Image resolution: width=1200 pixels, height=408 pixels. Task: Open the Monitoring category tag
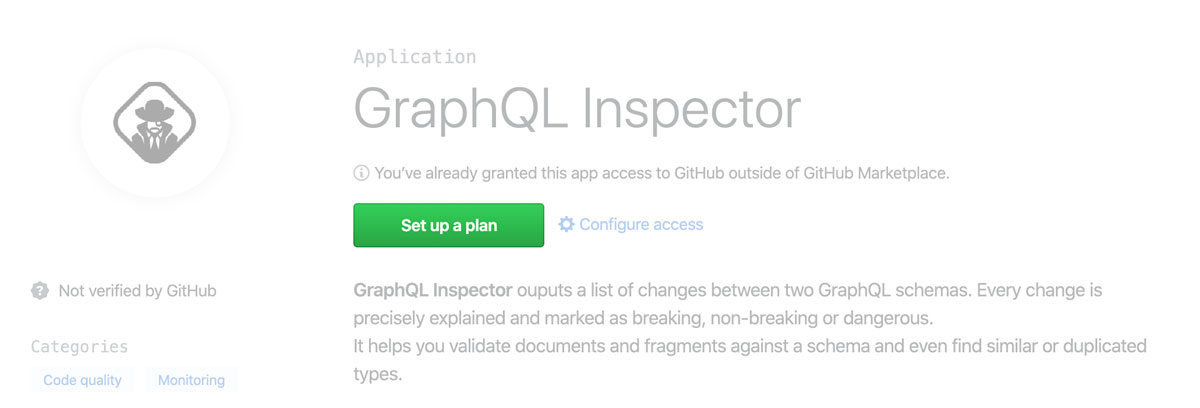click(191, 380)
